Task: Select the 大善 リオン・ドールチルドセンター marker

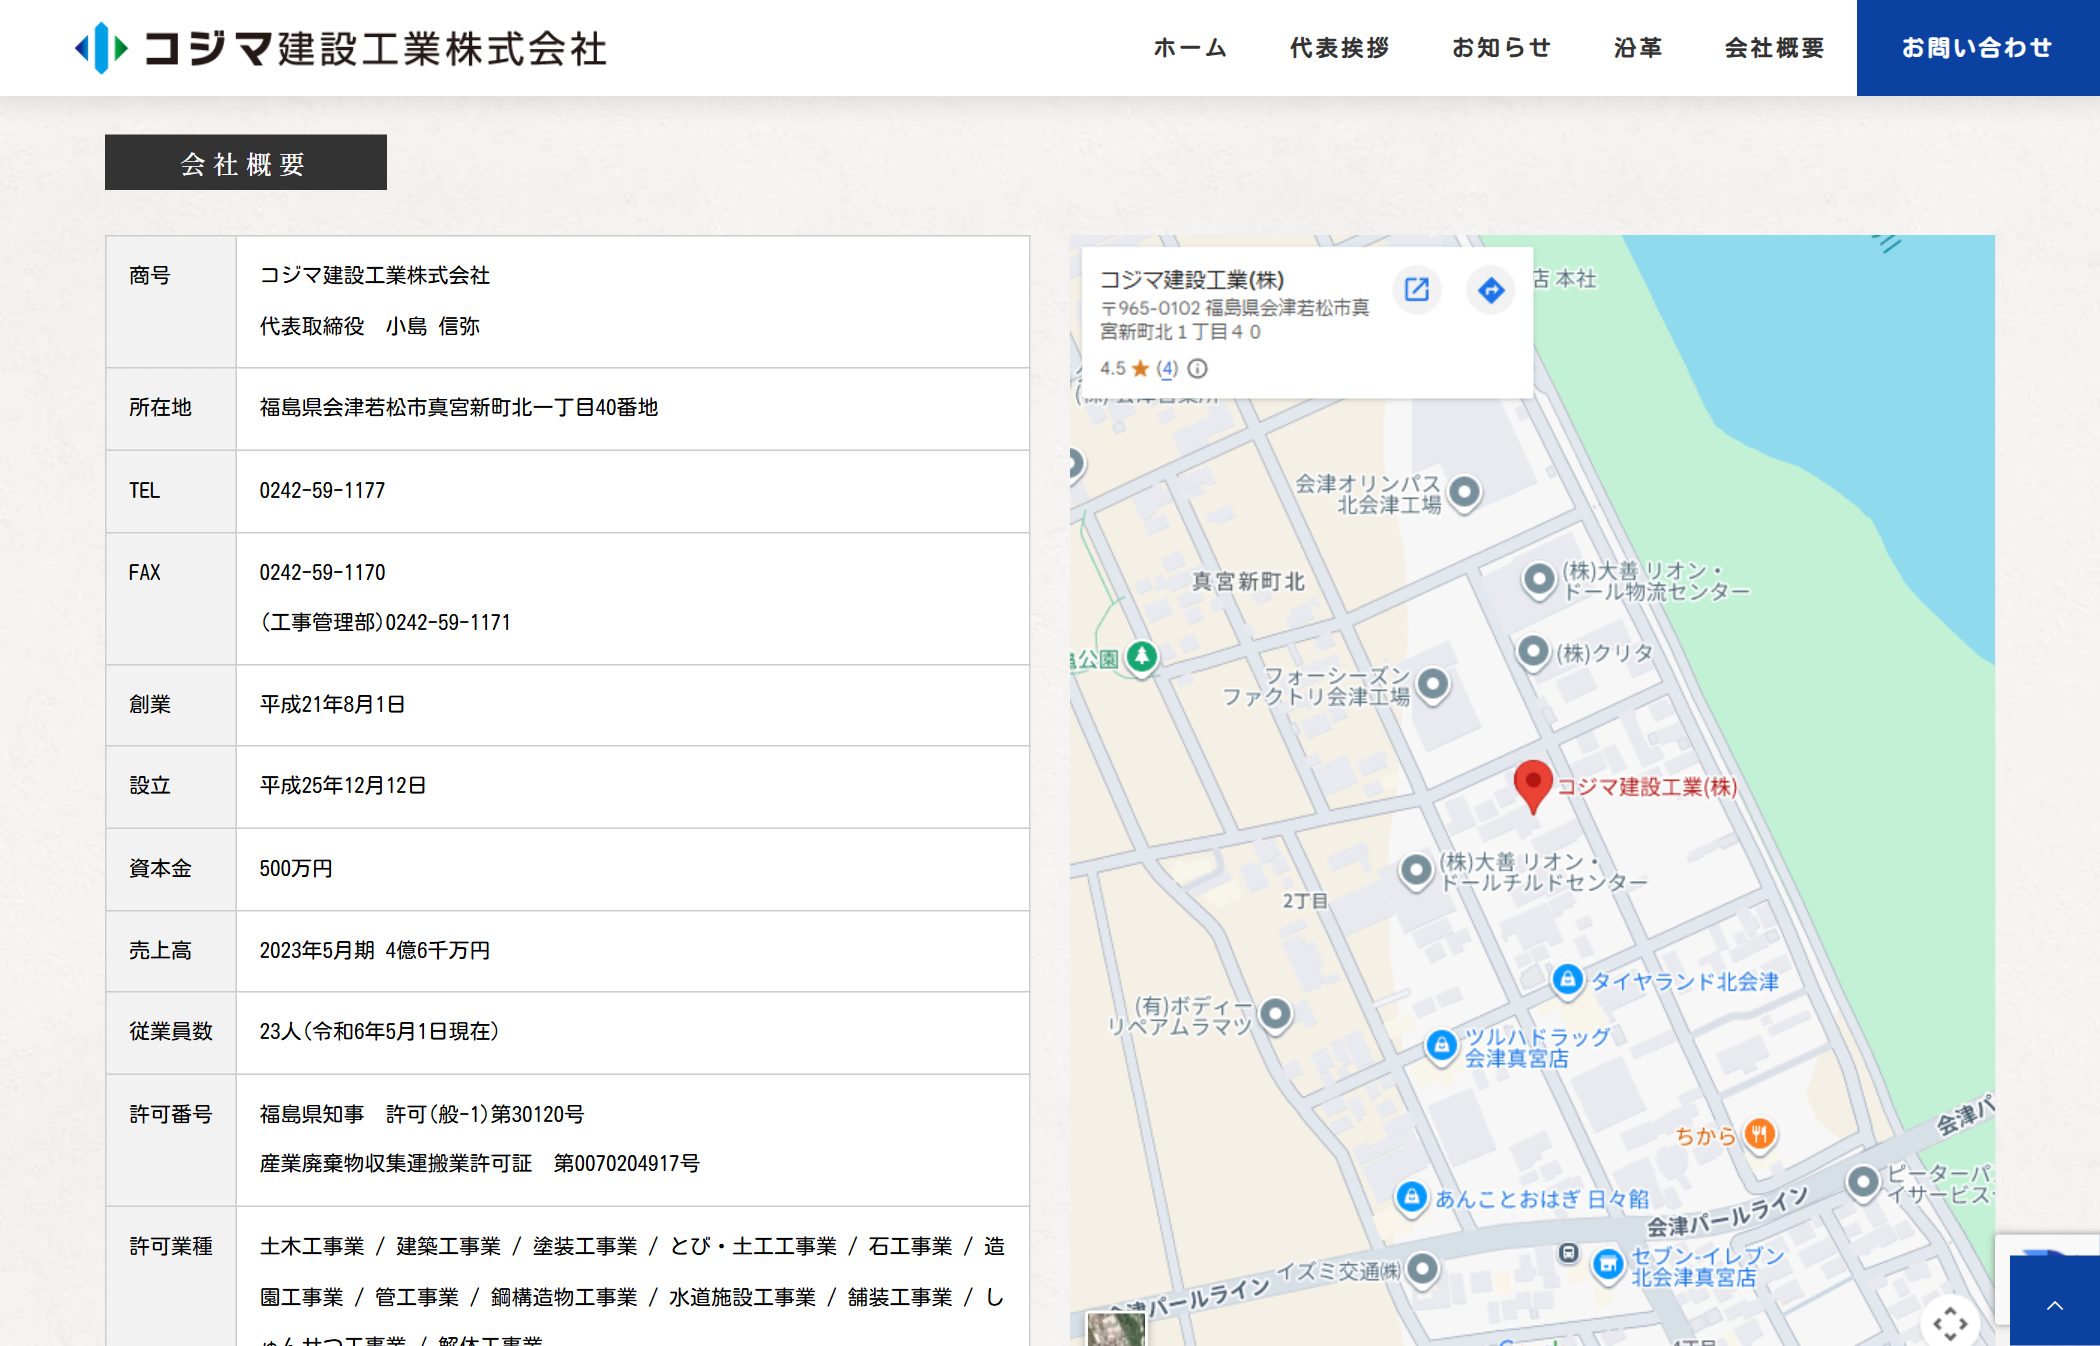Action: coord(1415,870)
